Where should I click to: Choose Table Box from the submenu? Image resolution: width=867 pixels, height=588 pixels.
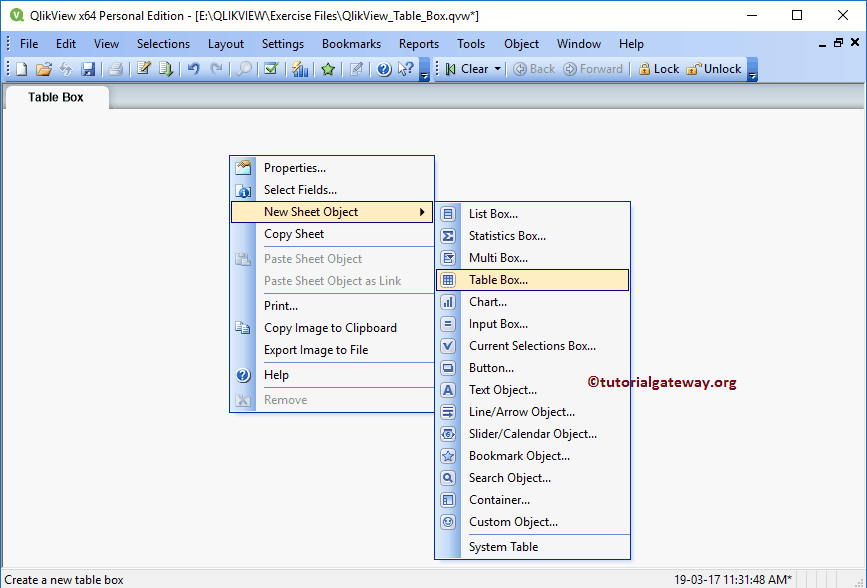click(x=510, y=279)
